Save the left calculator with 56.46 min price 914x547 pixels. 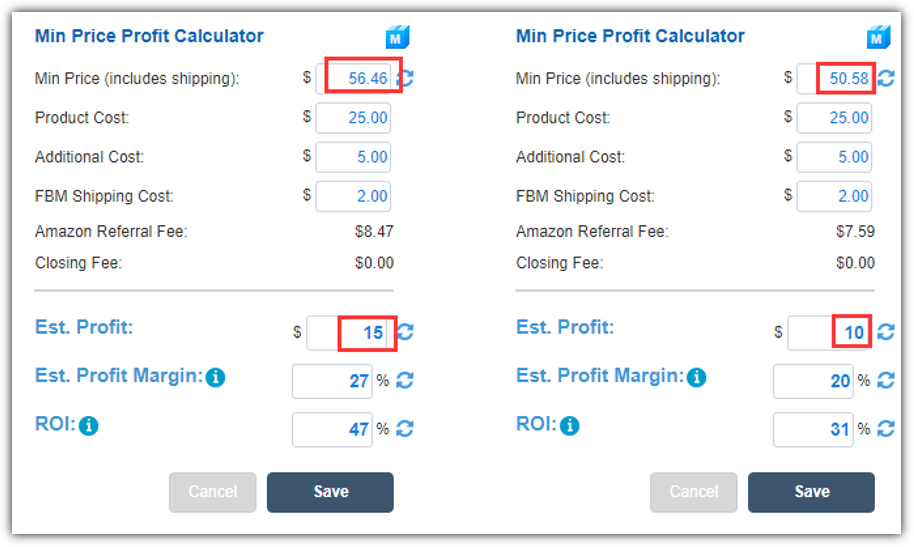[331, 492]
